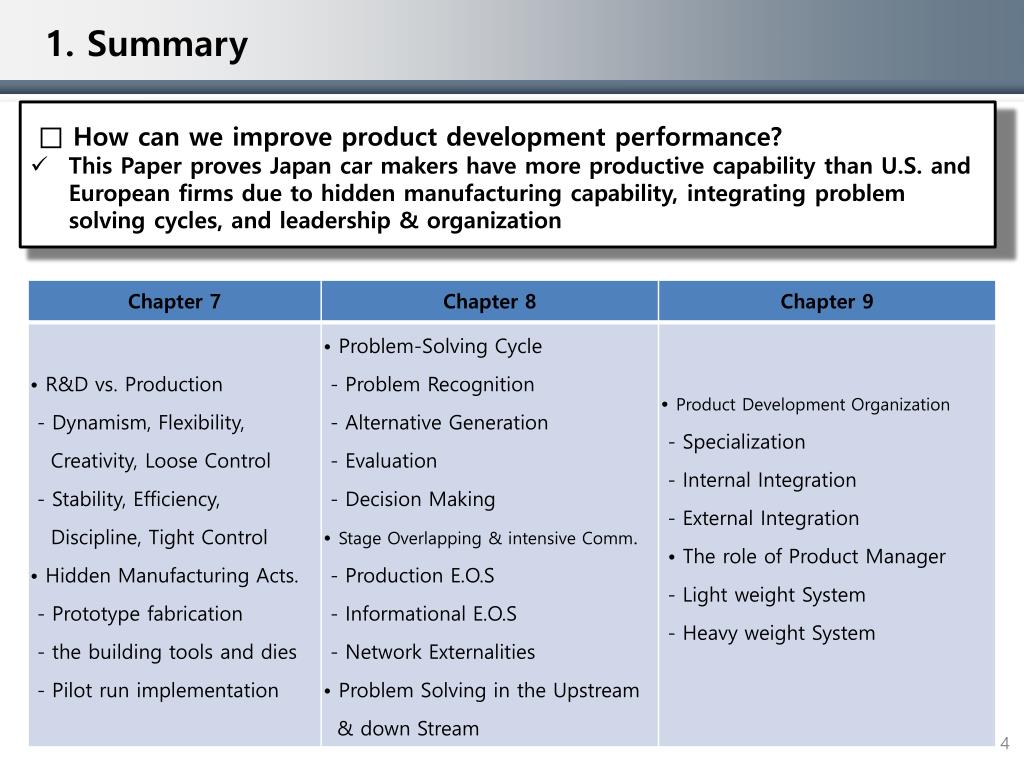The width and height of the screenshot is (1024, 768).
Task: Click 'Problem Solving in the Upstream' bullet
Action: pyautogui.click(x=488, y=690)
